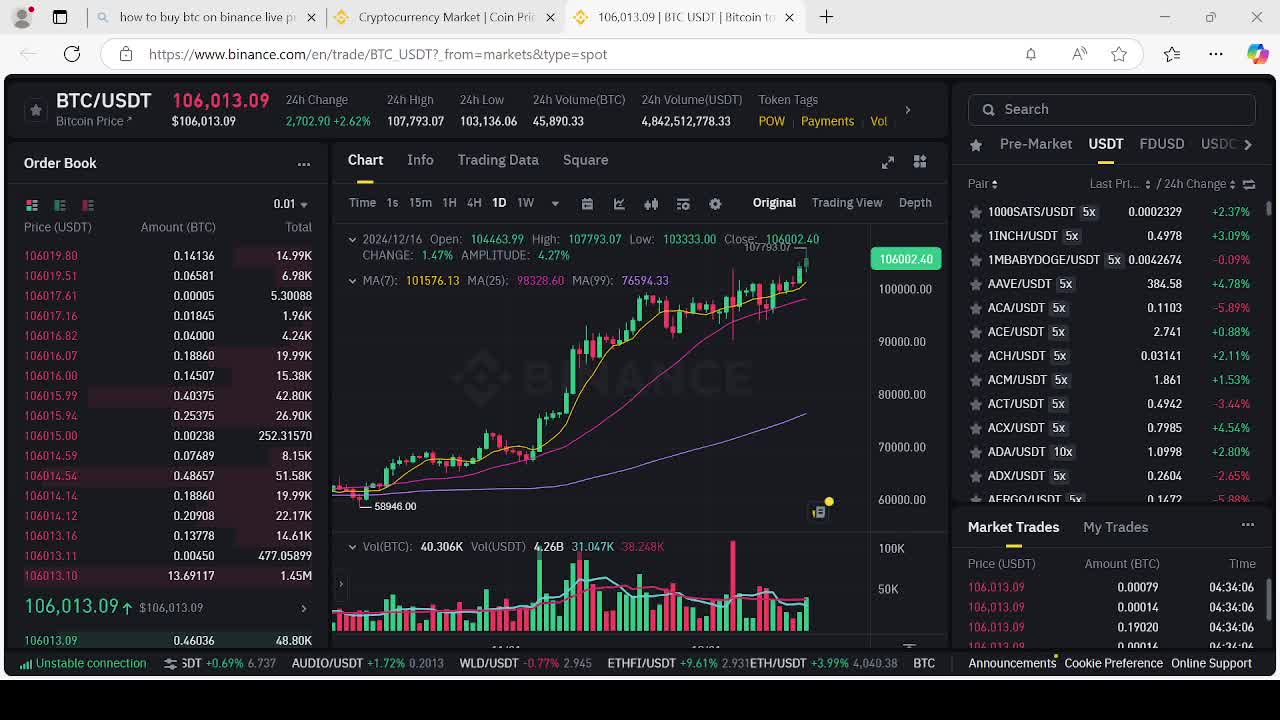
Task: Select the 1H chart interval
Action: click(449, 203)
